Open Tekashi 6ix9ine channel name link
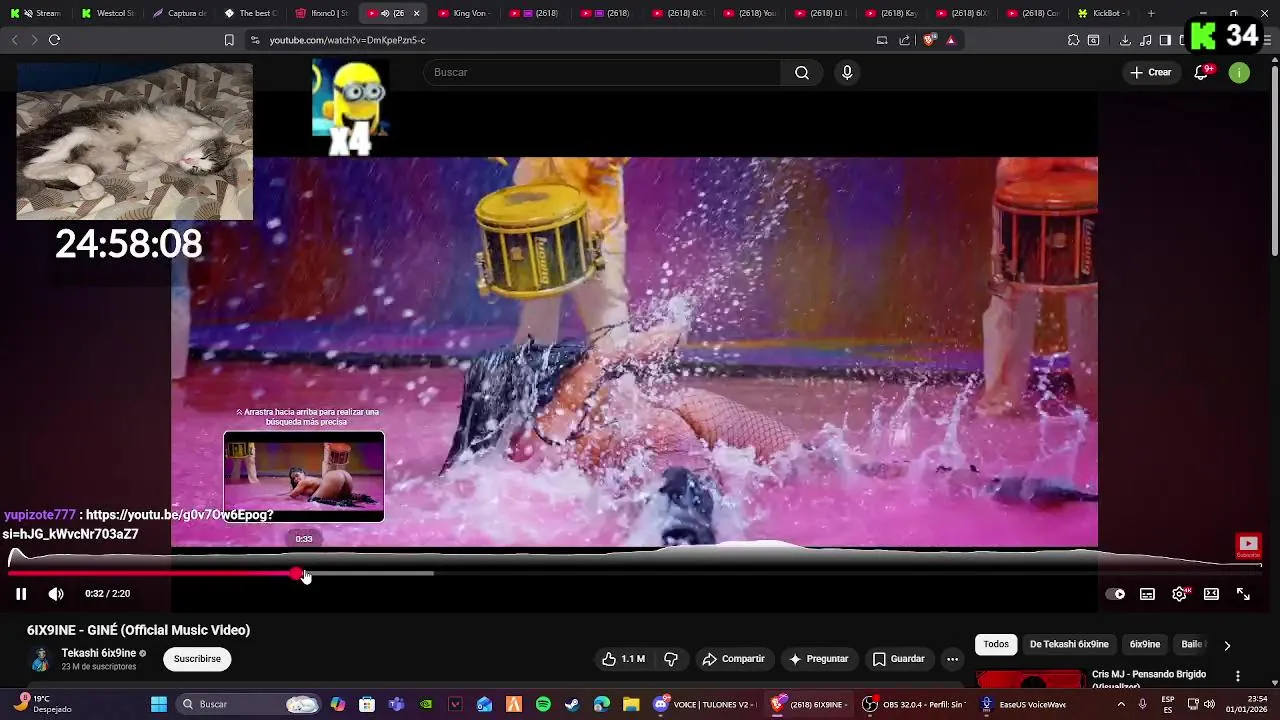1280x720 pixels. coord(99,653)
